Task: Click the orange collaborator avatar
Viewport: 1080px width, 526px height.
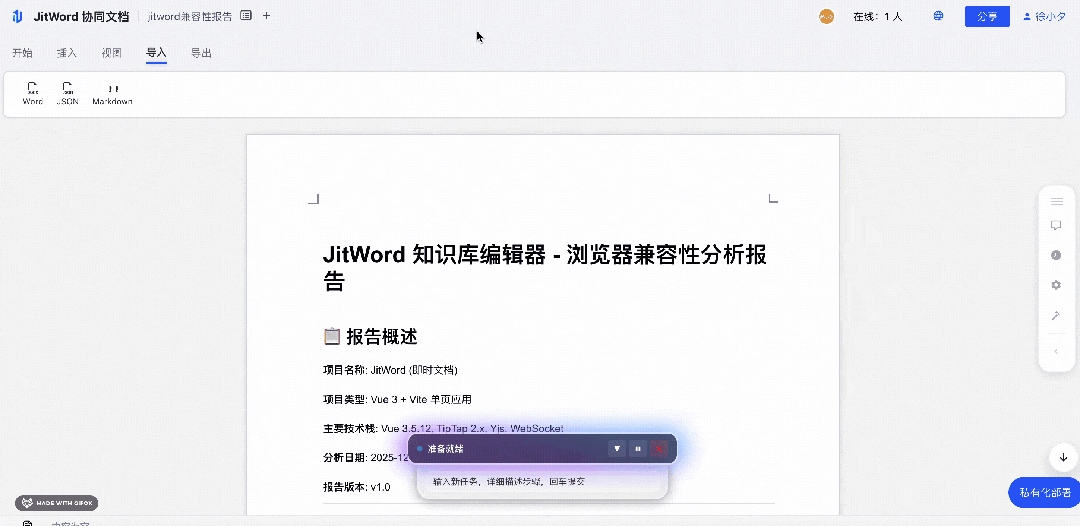Action: coord(827,17)
